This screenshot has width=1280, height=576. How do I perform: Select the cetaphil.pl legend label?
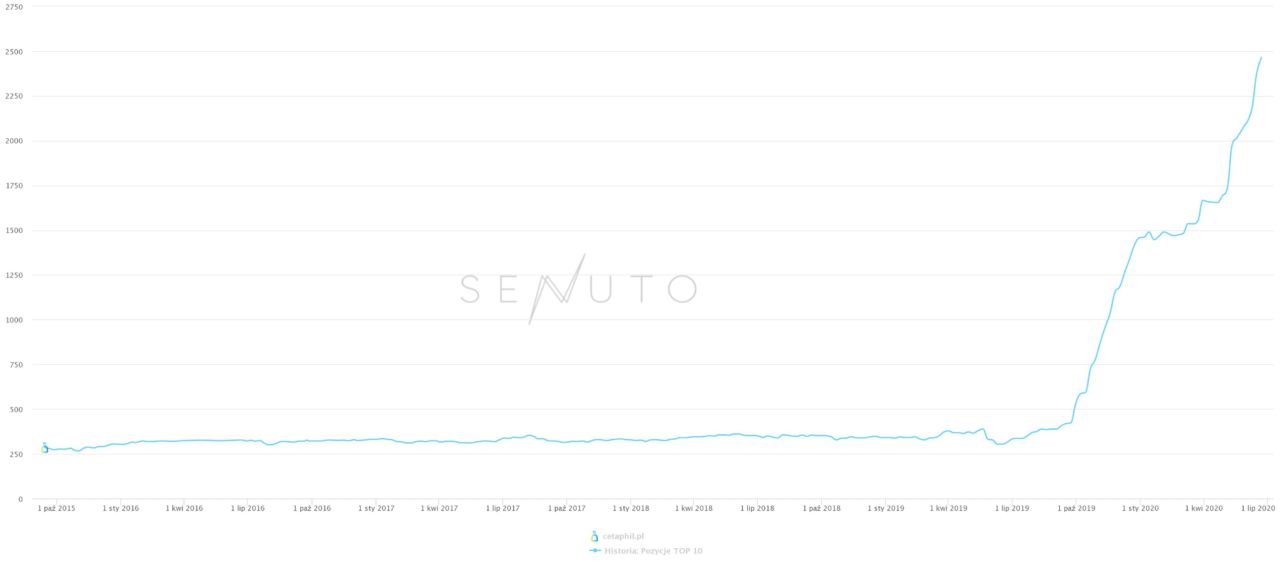(624, 537)
